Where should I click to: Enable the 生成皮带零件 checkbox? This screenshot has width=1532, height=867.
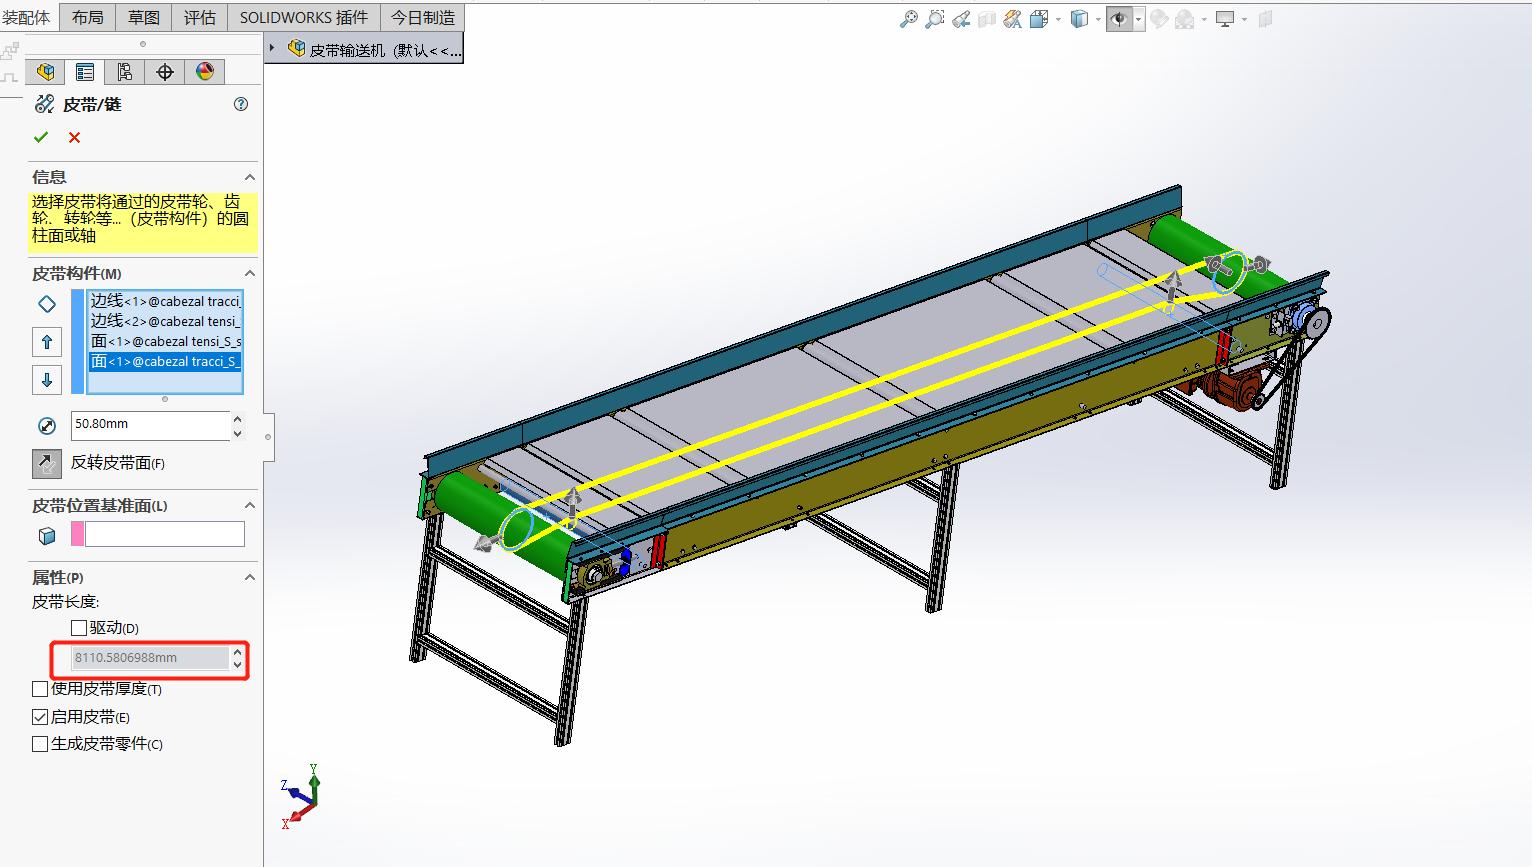(x=40, y=744)
